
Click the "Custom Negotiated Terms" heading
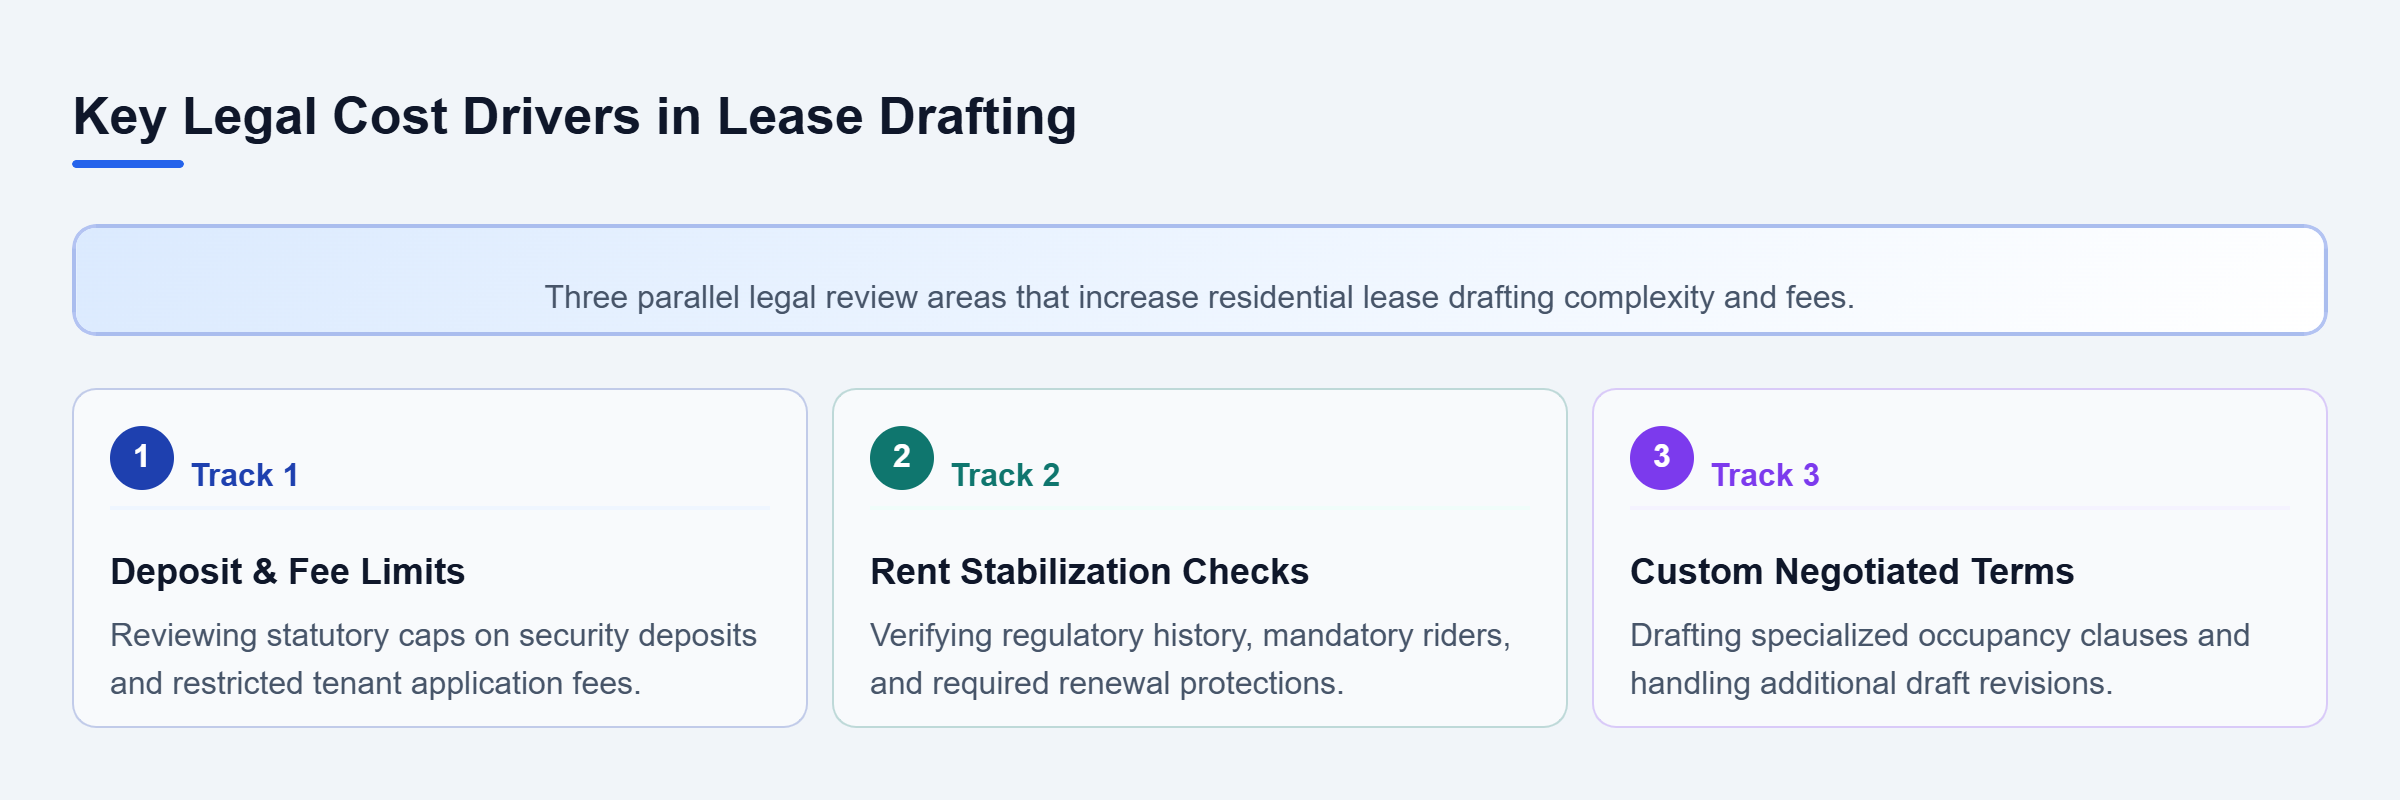1852,571
